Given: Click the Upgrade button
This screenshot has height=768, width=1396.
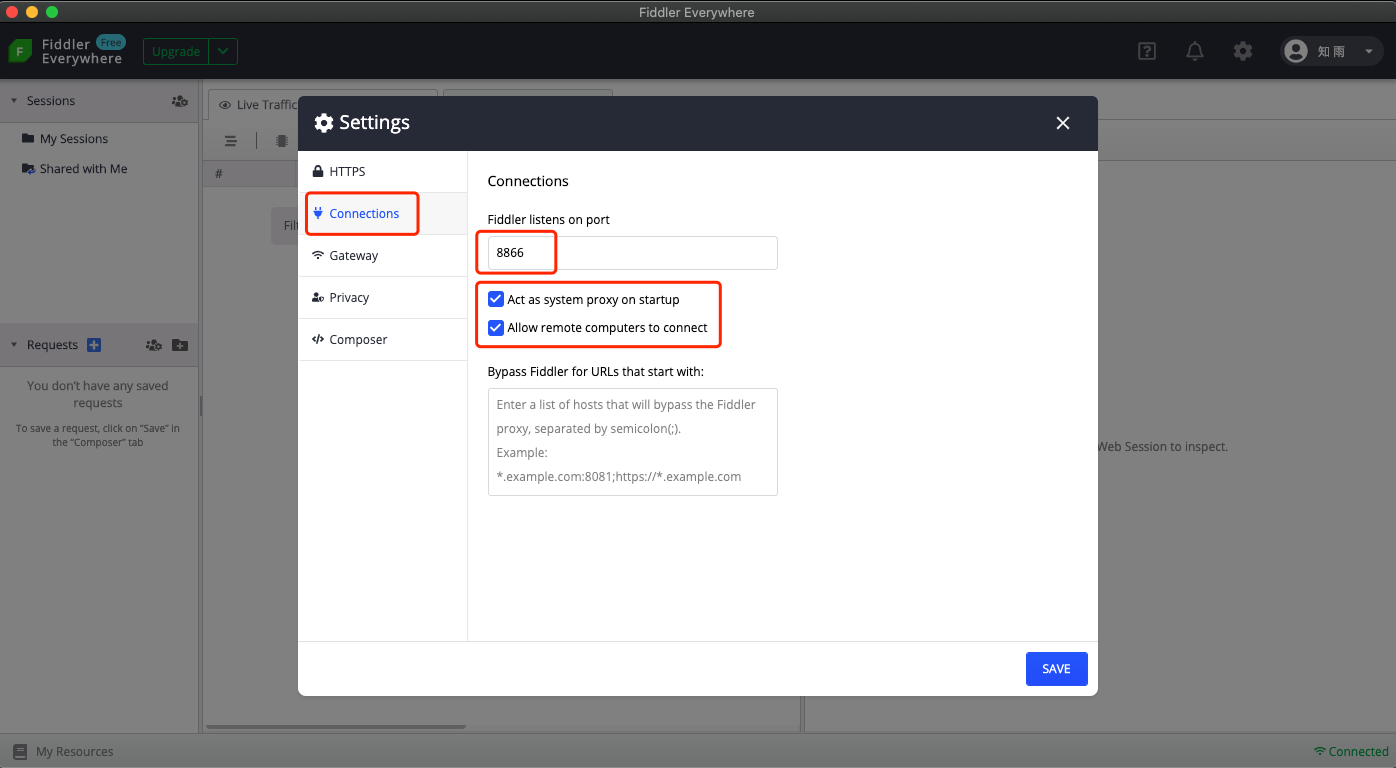Looking at the screenshot, I should coord(176,52).
